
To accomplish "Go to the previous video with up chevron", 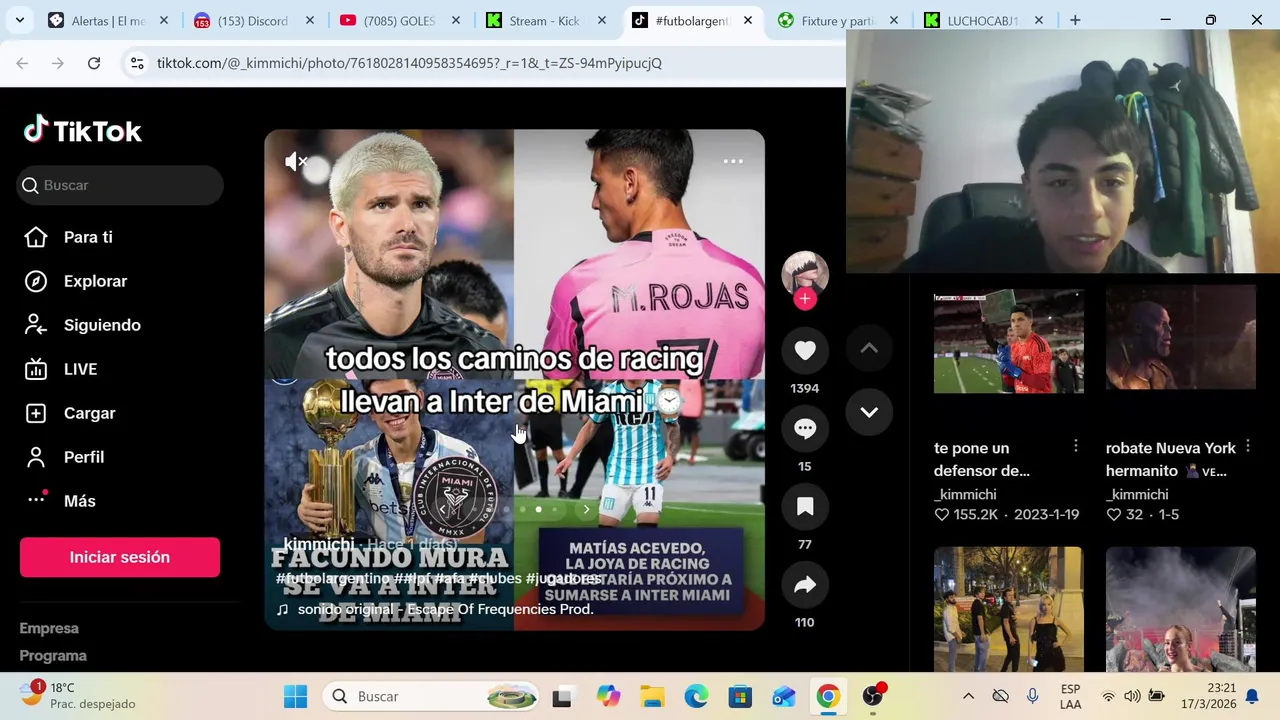I will pyautogui.click(x=869, y=348).
